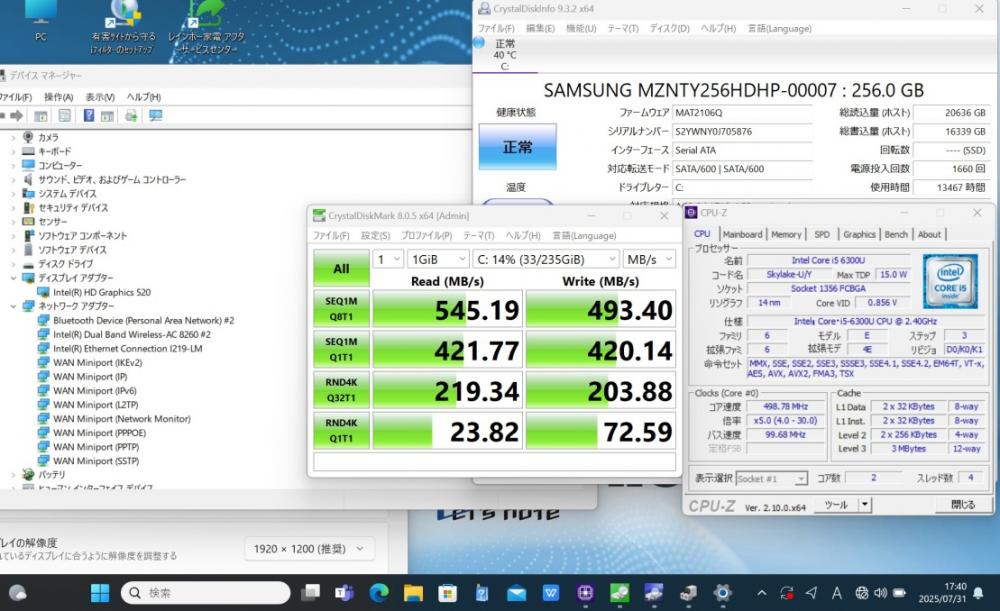
Task: Click the SEQ1M Q8T1 test button
Action: pyautogui.click(x=341, y=309)
